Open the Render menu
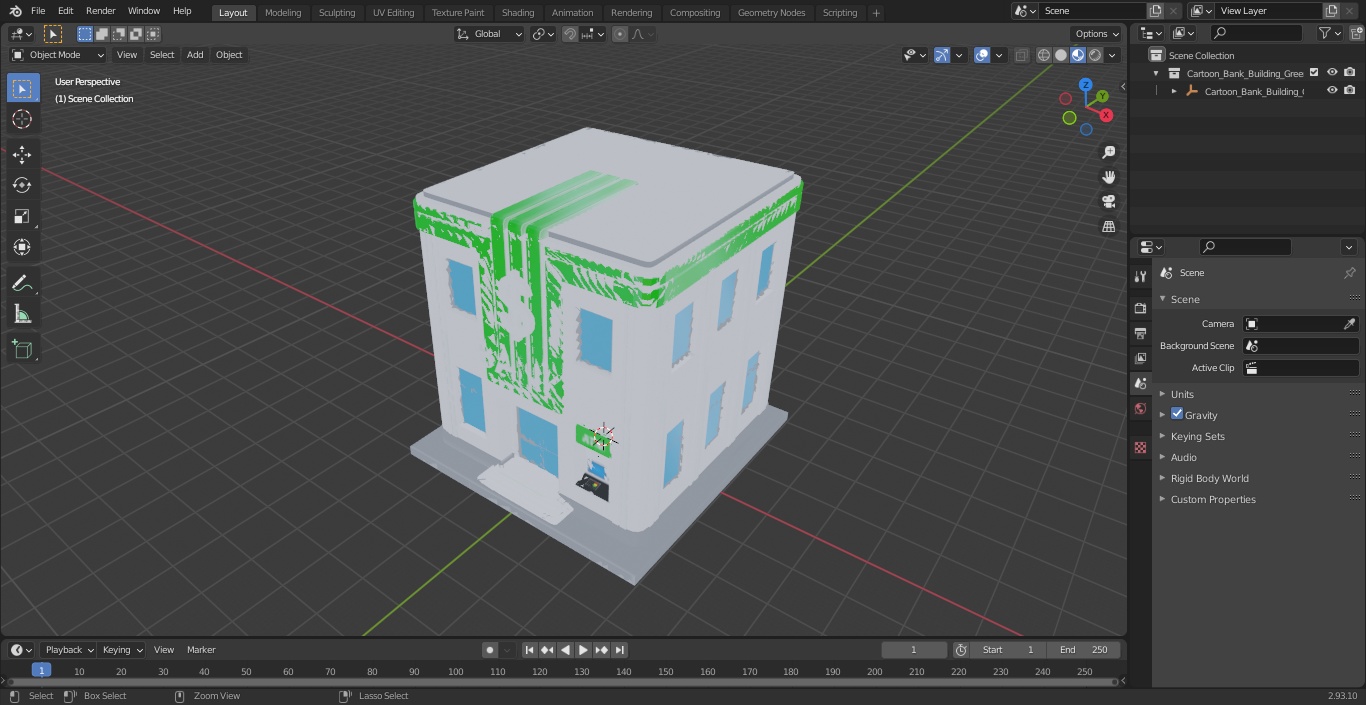The image size is (1366, 705). [100, 11]
